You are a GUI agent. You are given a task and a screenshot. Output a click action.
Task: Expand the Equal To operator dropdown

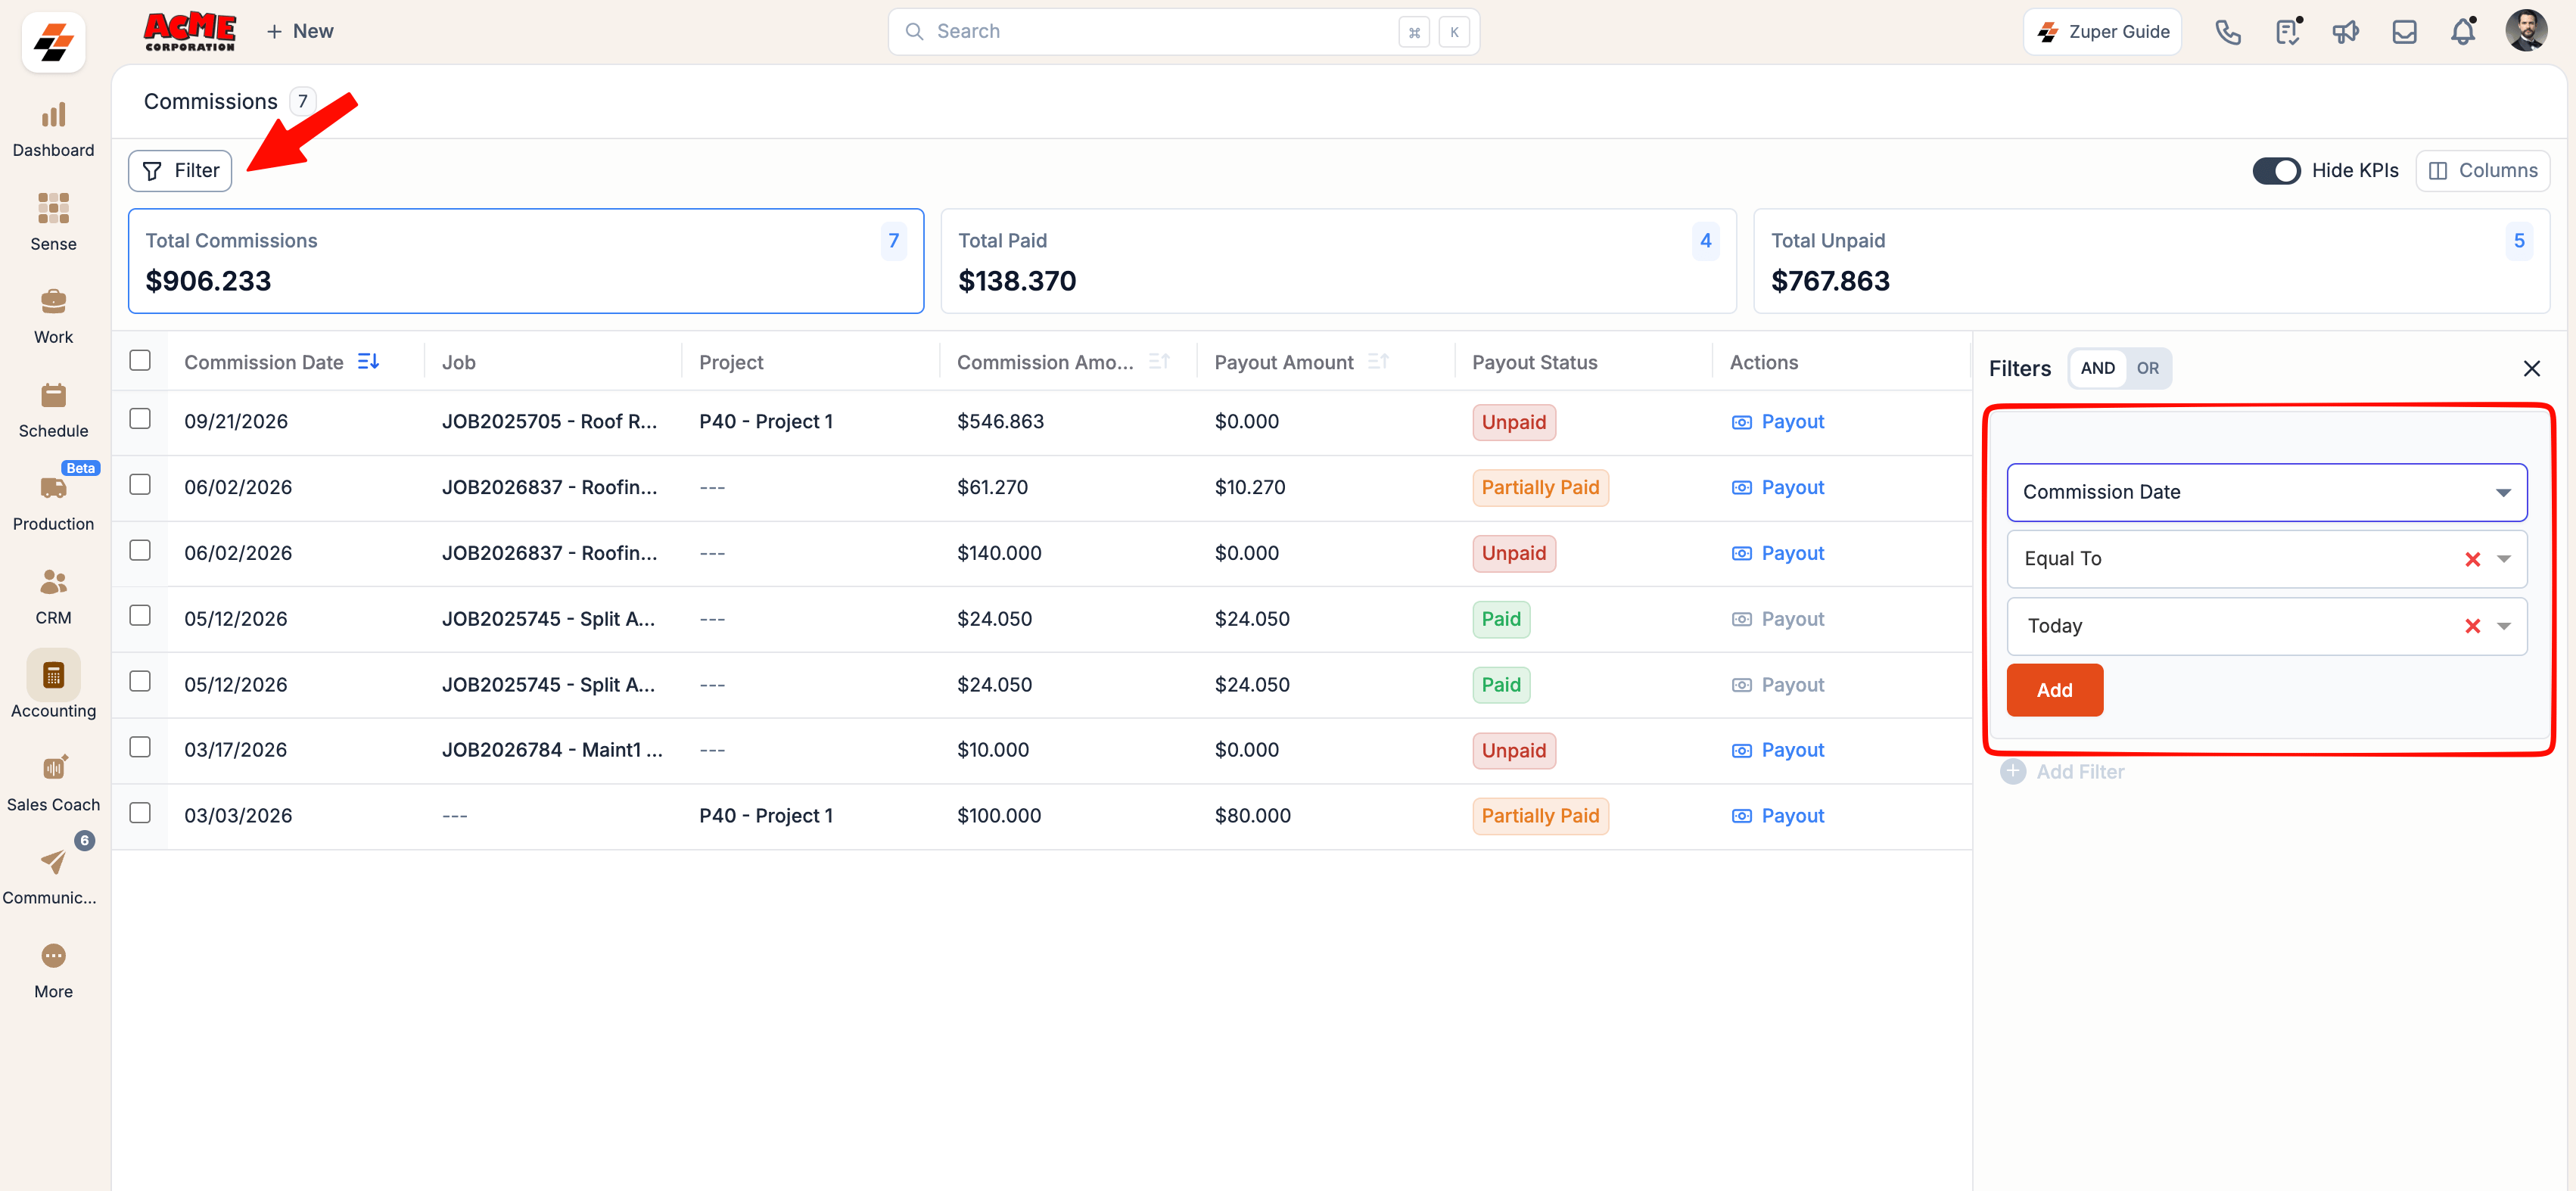point(2503,559)
